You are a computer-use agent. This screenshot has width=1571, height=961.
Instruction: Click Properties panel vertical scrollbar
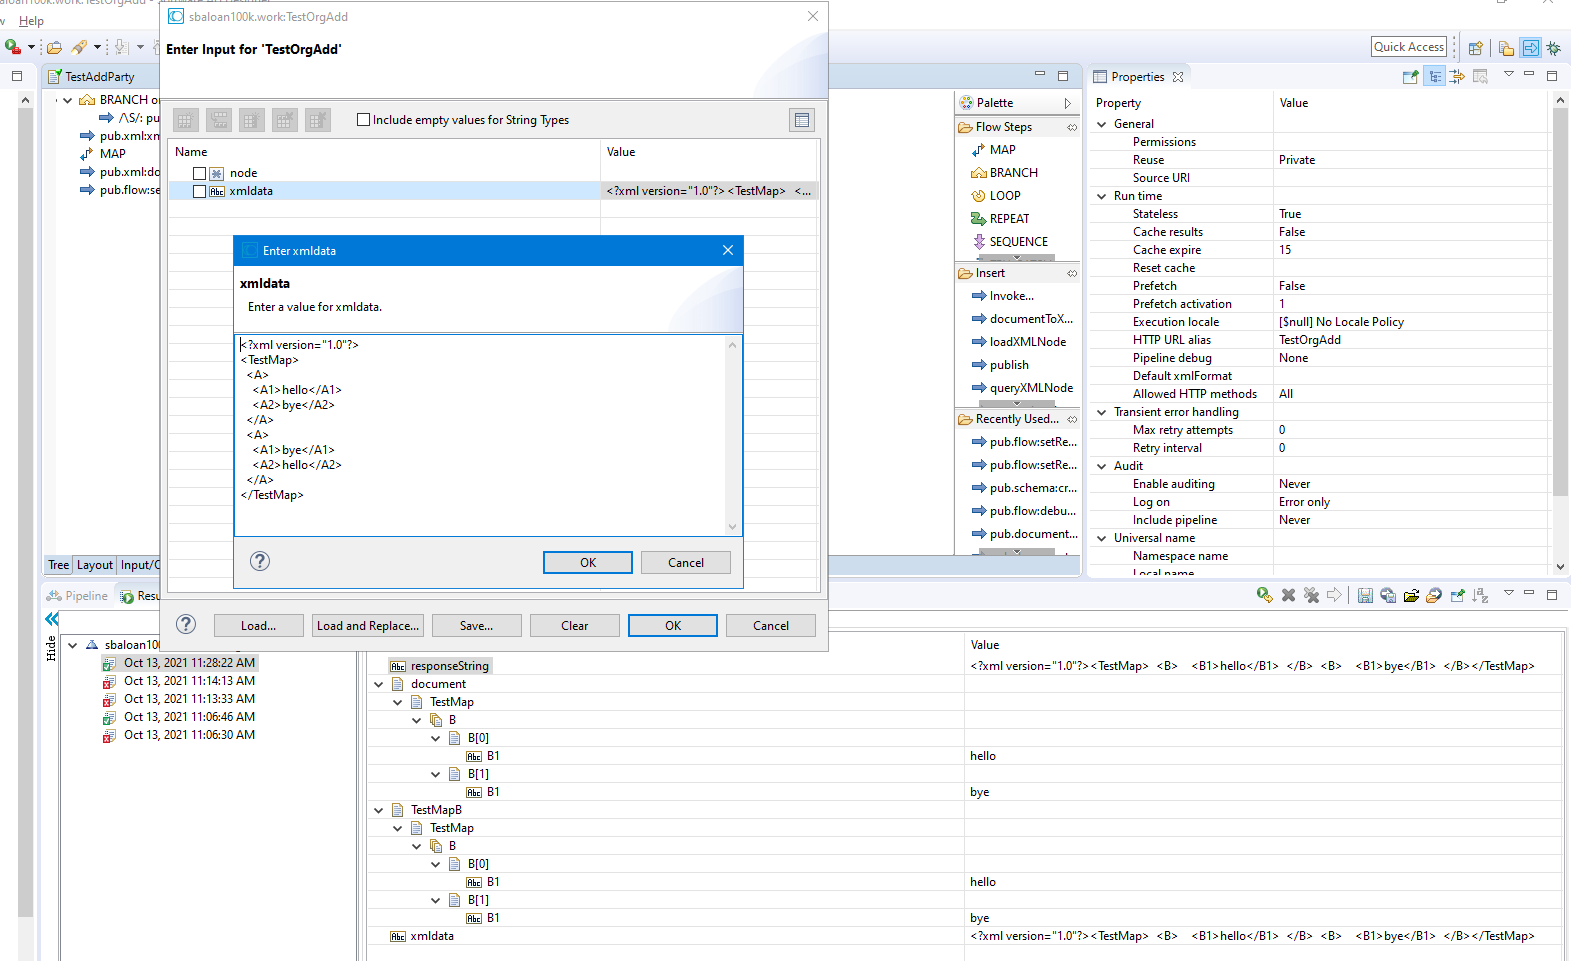[1561, 300]
